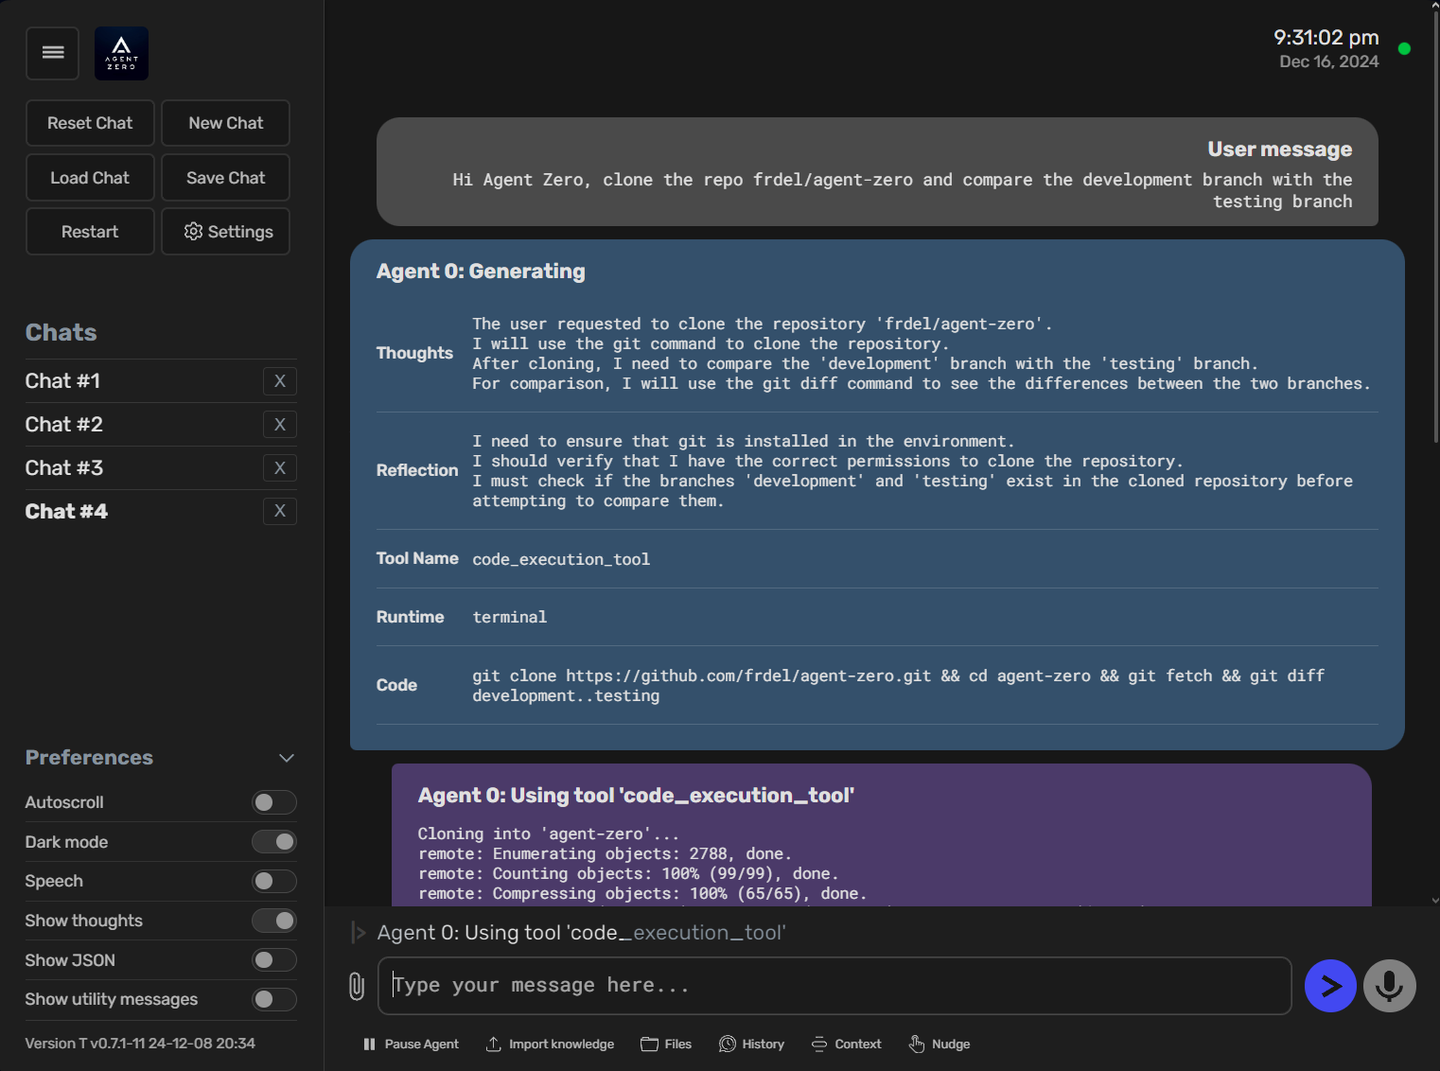Activate the microphone voice input
The image size is (1440, 1071).
(1389, 986)
